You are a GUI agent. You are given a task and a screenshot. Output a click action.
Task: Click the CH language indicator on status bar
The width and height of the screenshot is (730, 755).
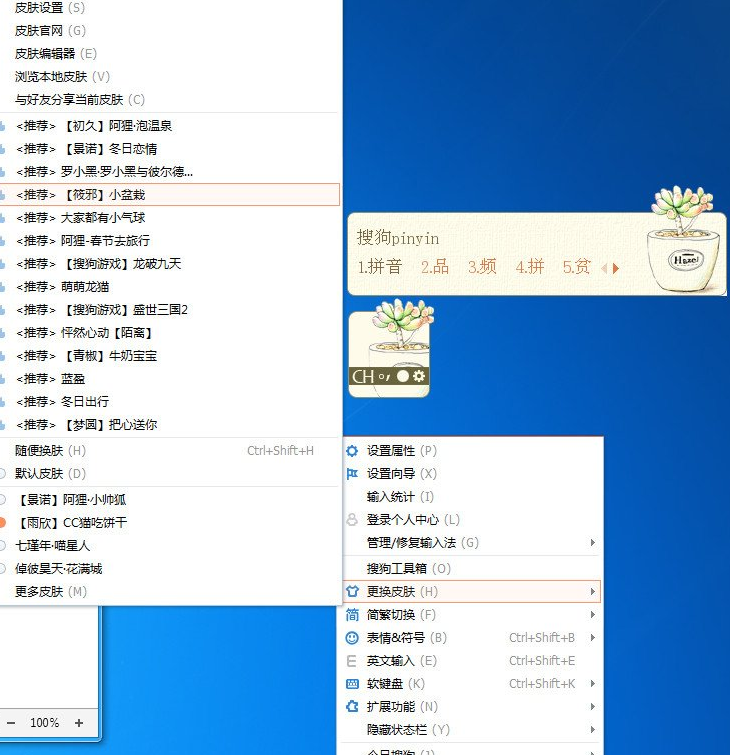point(363,376)
